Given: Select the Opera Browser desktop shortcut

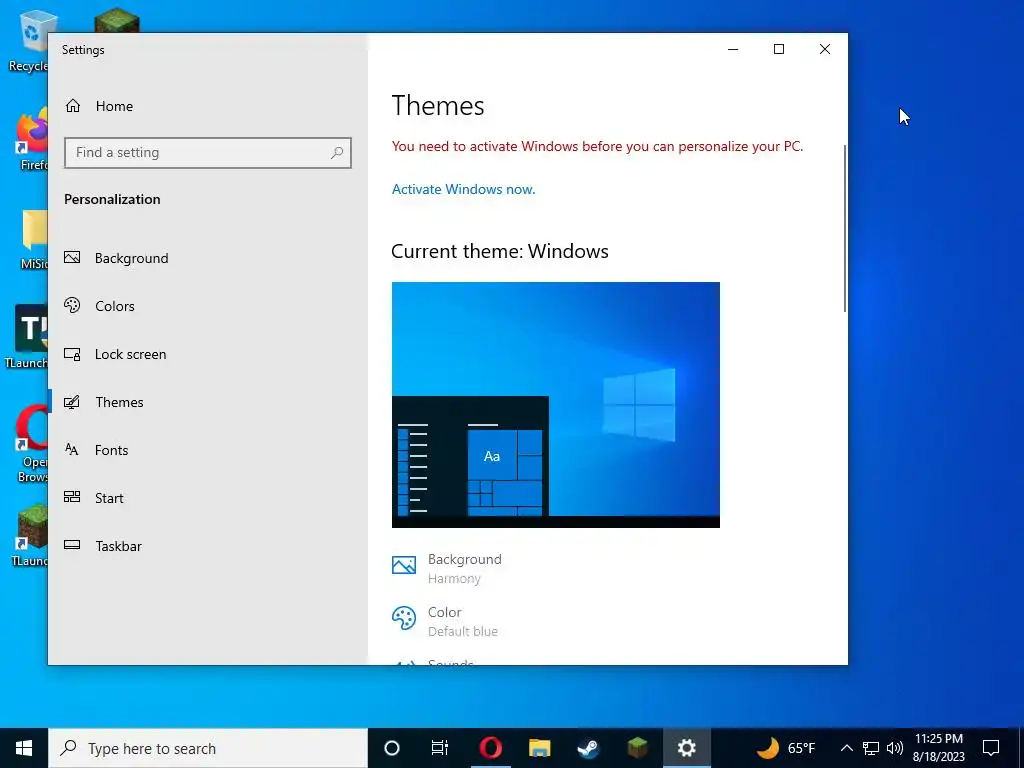Looking at the screenshot, I should 33,443.
